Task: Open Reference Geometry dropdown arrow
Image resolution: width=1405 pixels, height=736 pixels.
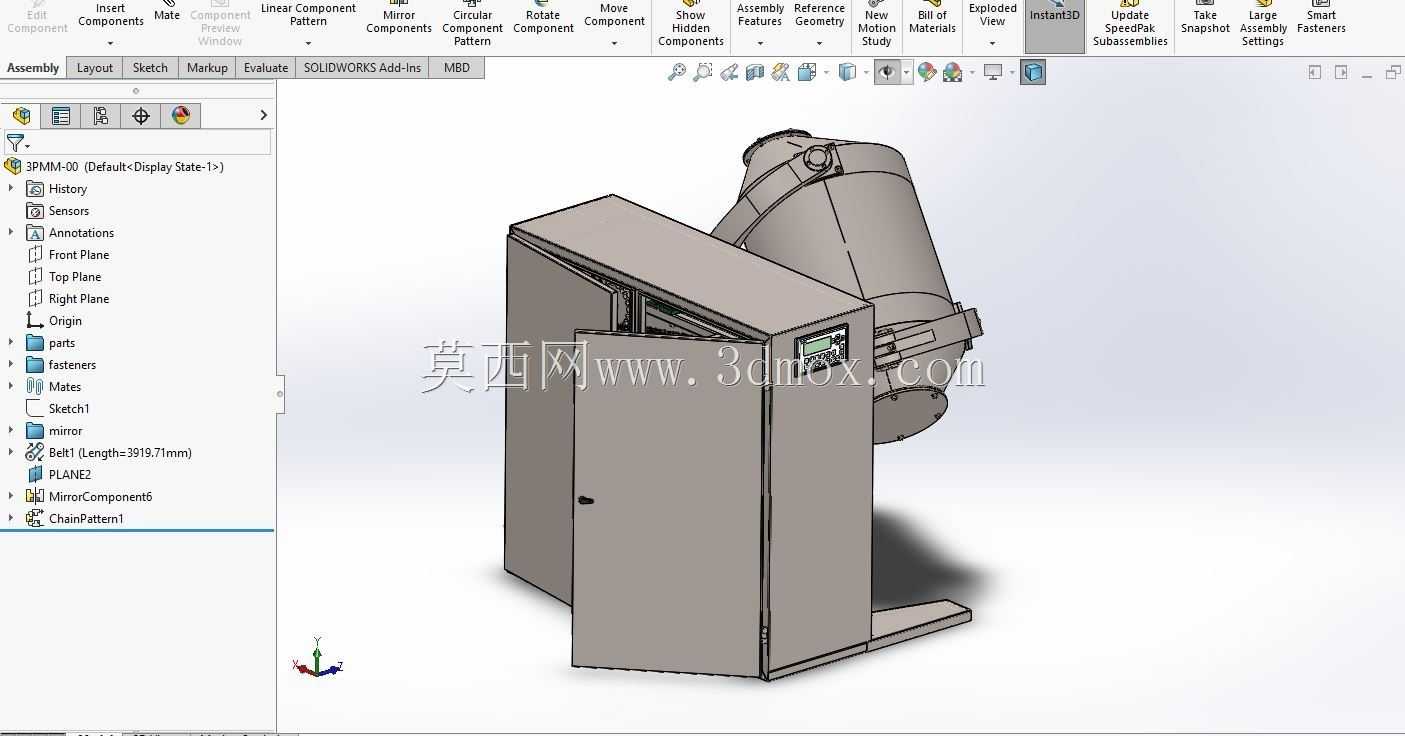Action: (x=819, y=44)
